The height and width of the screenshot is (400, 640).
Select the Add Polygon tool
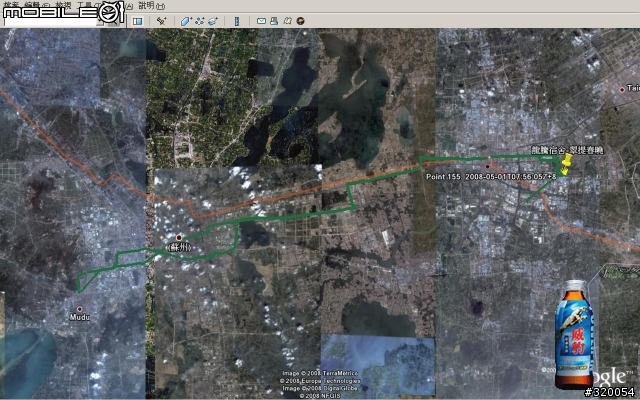pyautogui.click(x=186, y=21)
